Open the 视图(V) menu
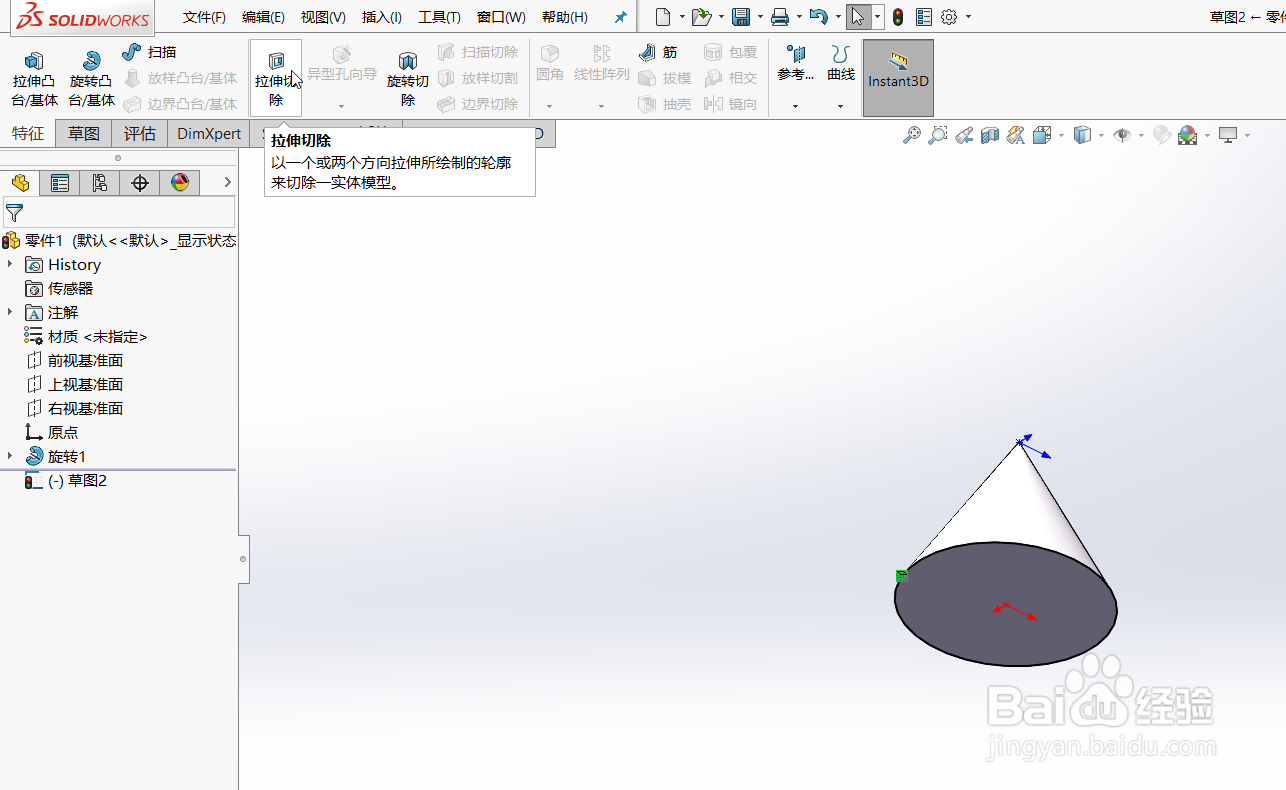Screen dimensions: 1286x790 [323, 17]
